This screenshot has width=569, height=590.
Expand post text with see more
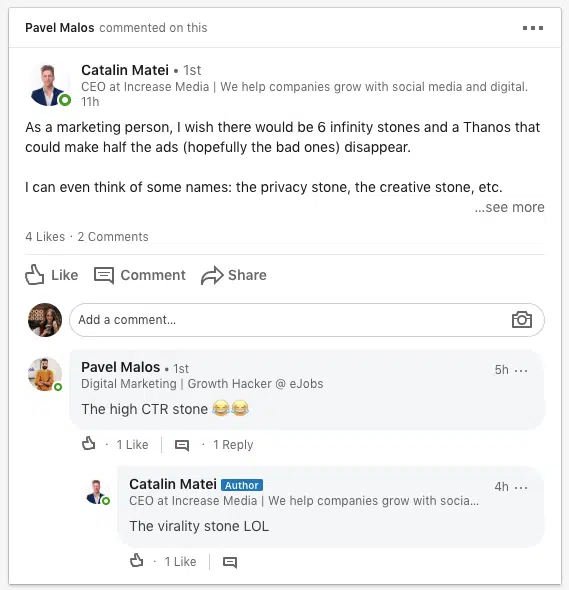(509, 207)
